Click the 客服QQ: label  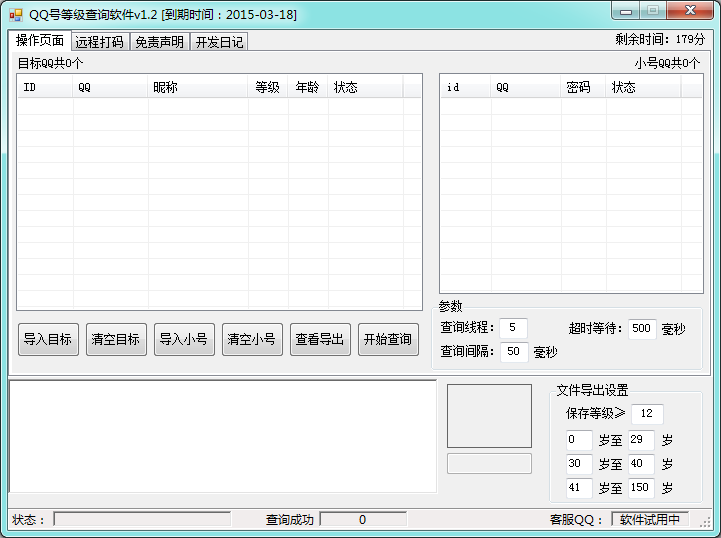576,520
